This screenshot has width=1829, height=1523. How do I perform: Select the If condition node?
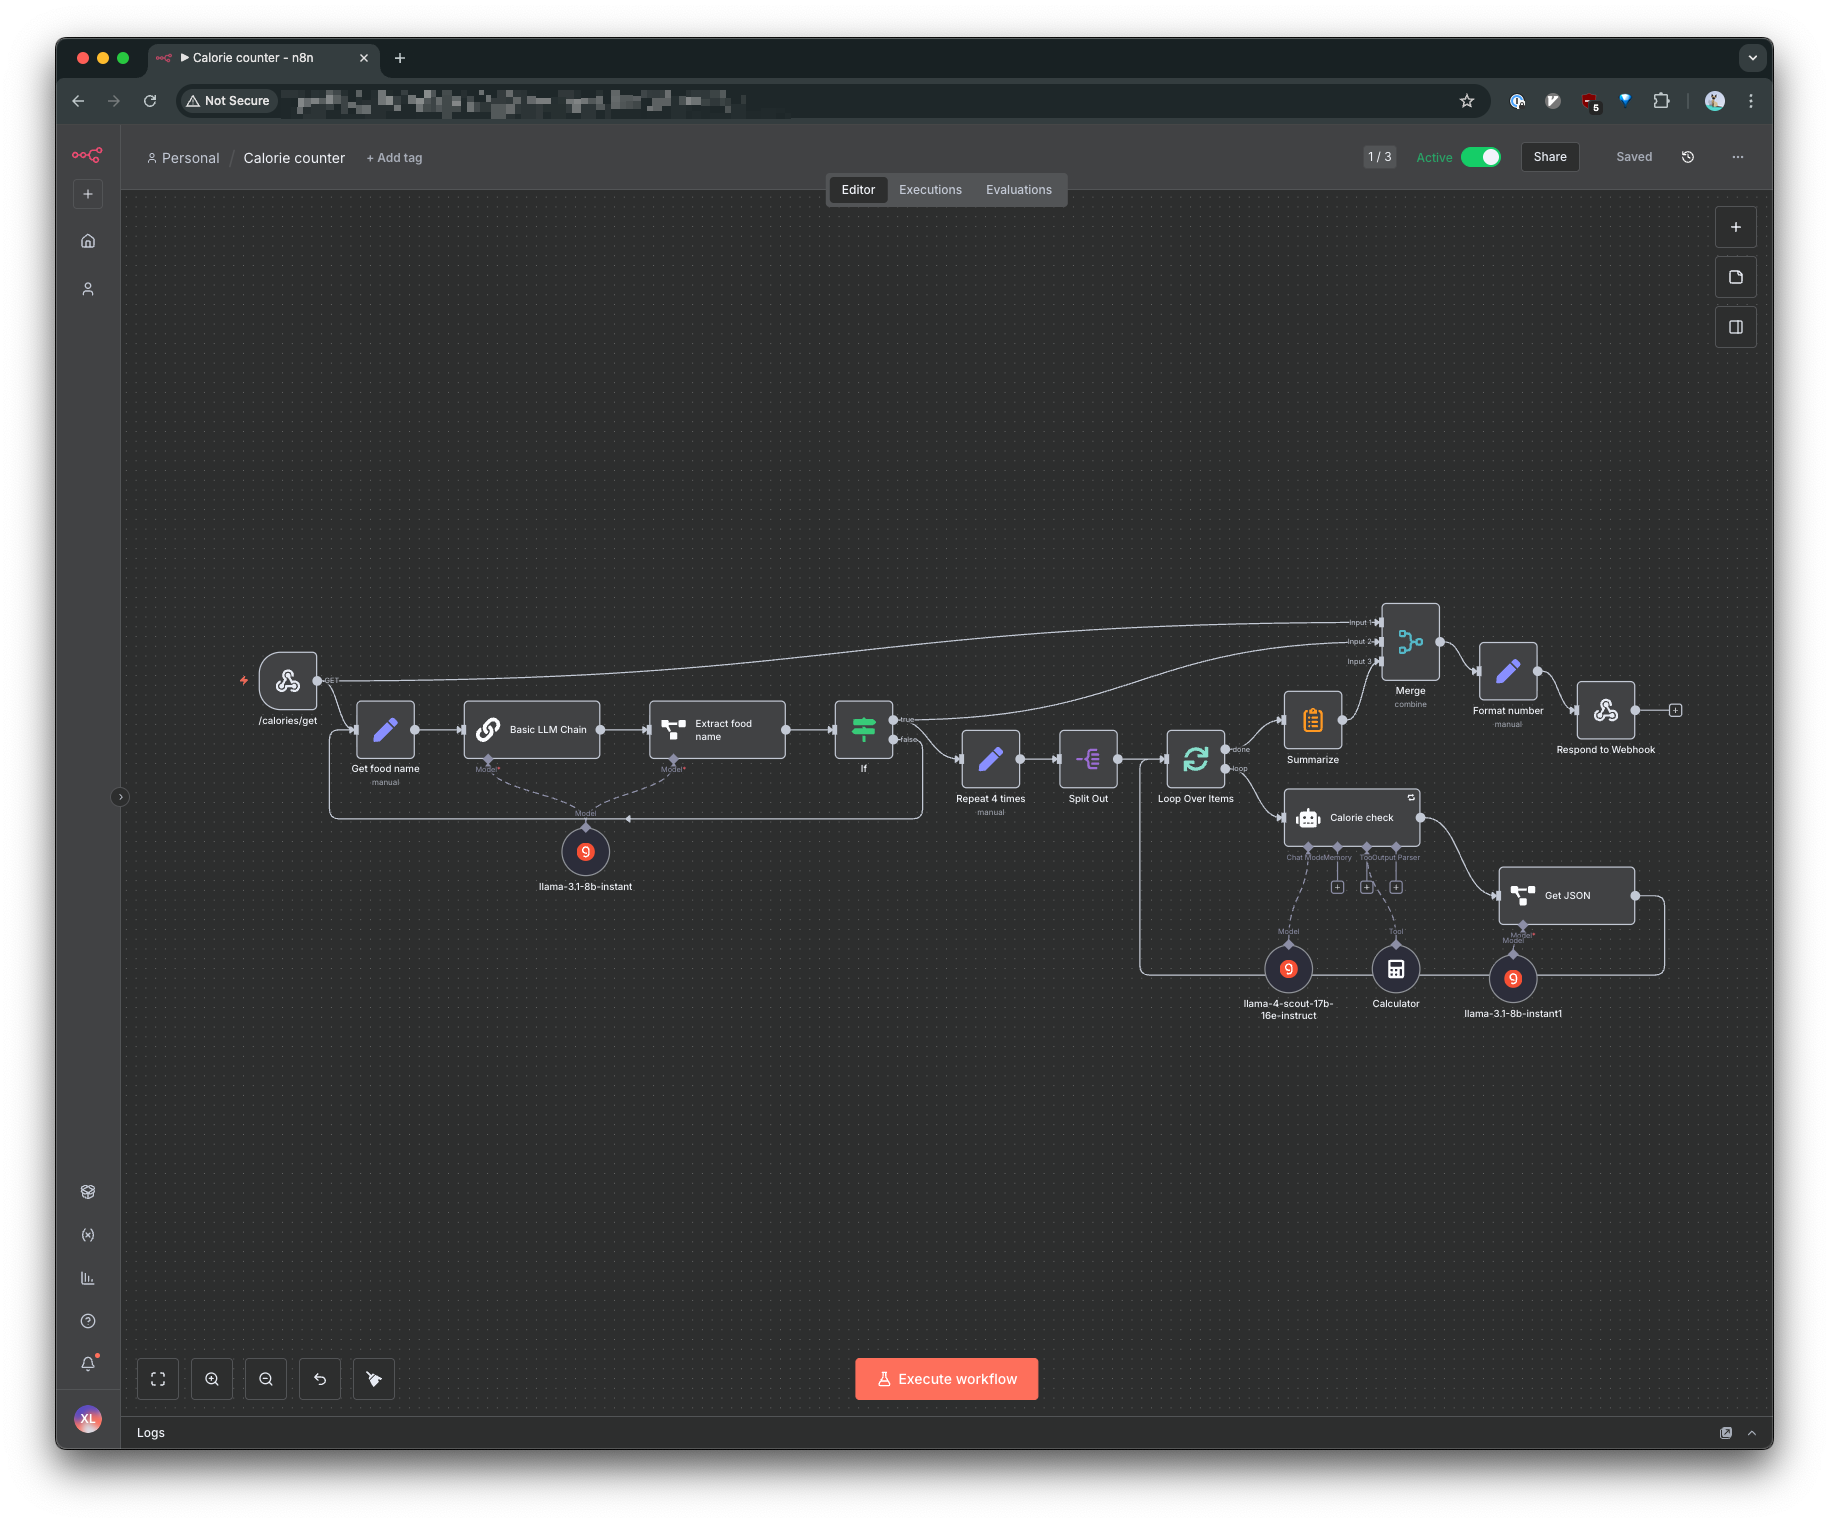pyautogui.click(x=863, y=730)
